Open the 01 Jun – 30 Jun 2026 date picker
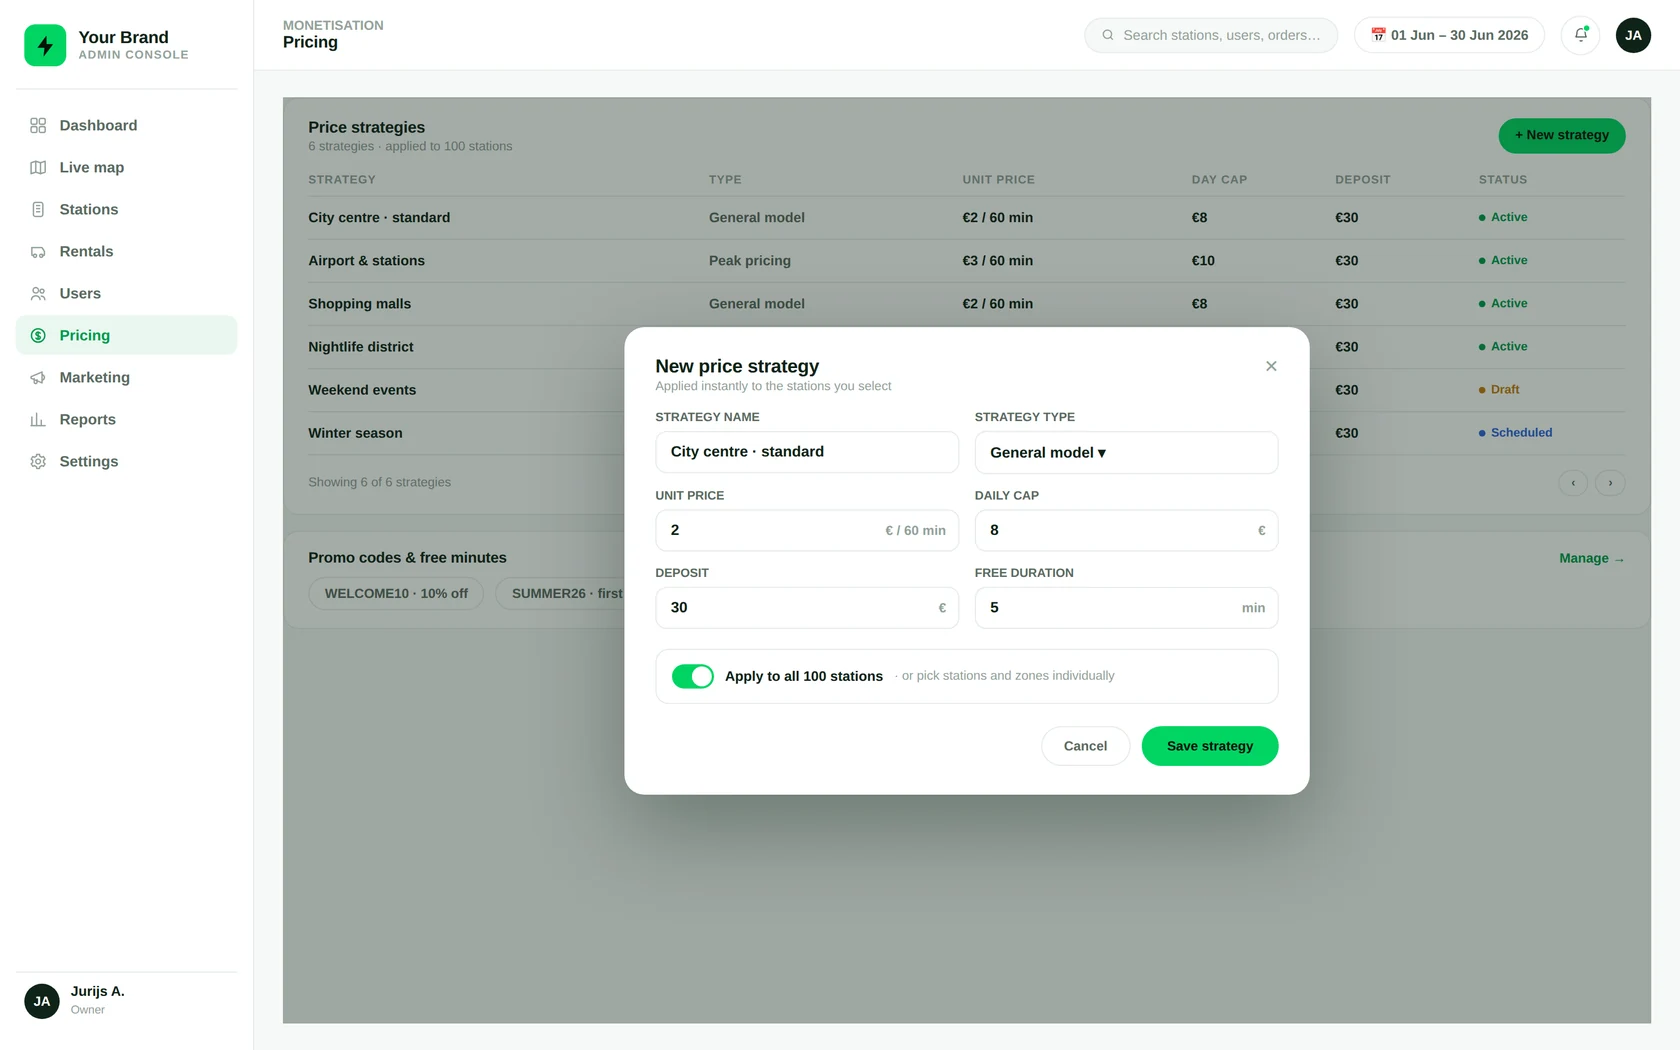The height and width of the screenshot is (1050, 1680). [x=1449, y=35]
